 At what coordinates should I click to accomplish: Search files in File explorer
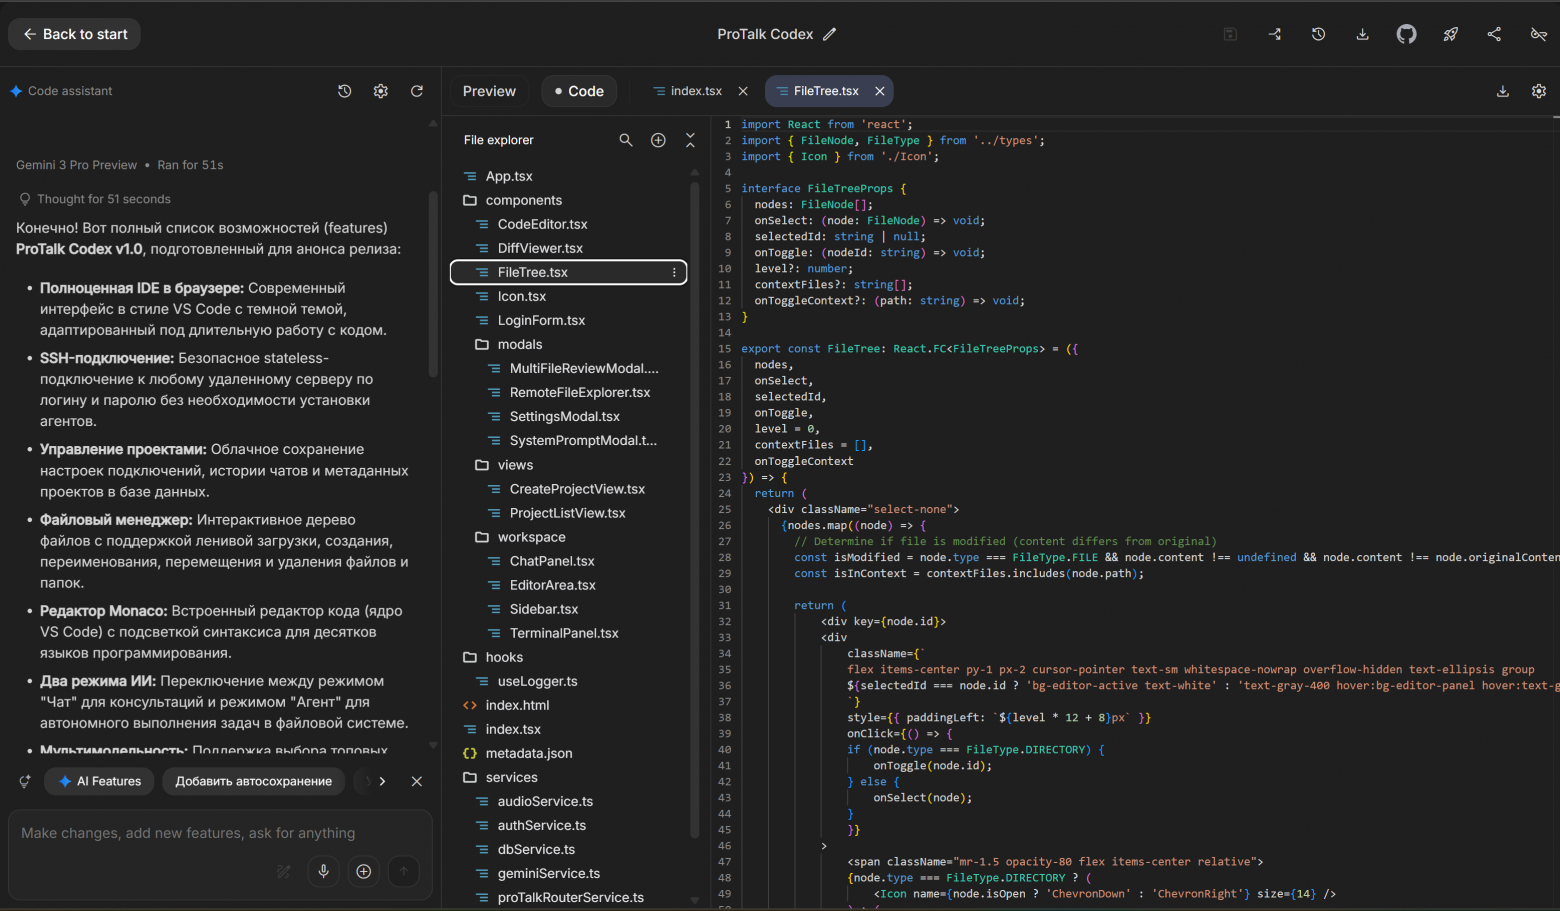(x=626, y=140)
